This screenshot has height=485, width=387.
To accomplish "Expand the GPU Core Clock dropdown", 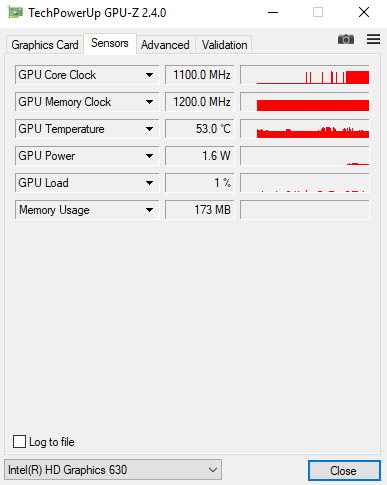I will [x=149, y=75].
